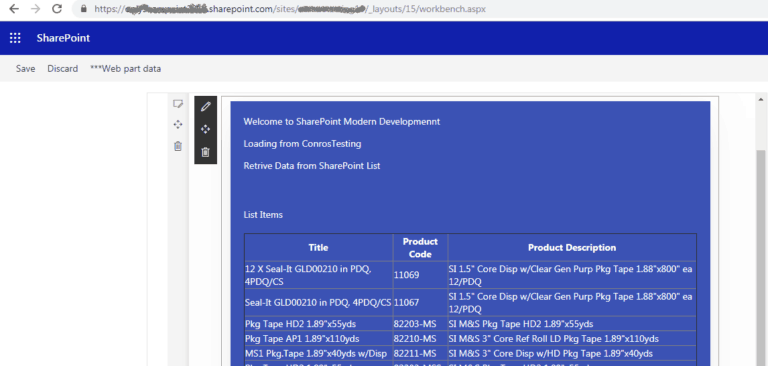
Task: Click 'Retrive Data from SharePoint List' text
Action: pyautogui.click(x=312, y=166)
